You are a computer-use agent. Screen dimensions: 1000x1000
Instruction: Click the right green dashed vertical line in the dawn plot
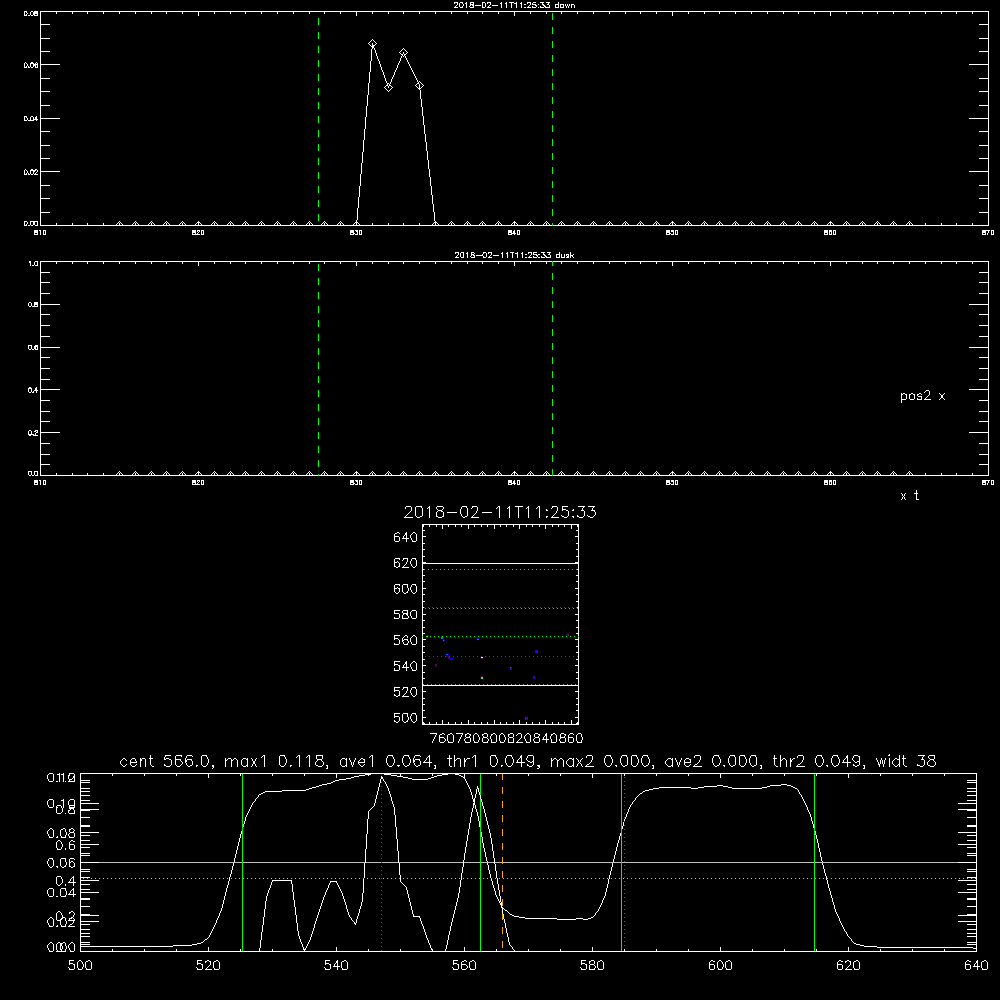(552, 118)
